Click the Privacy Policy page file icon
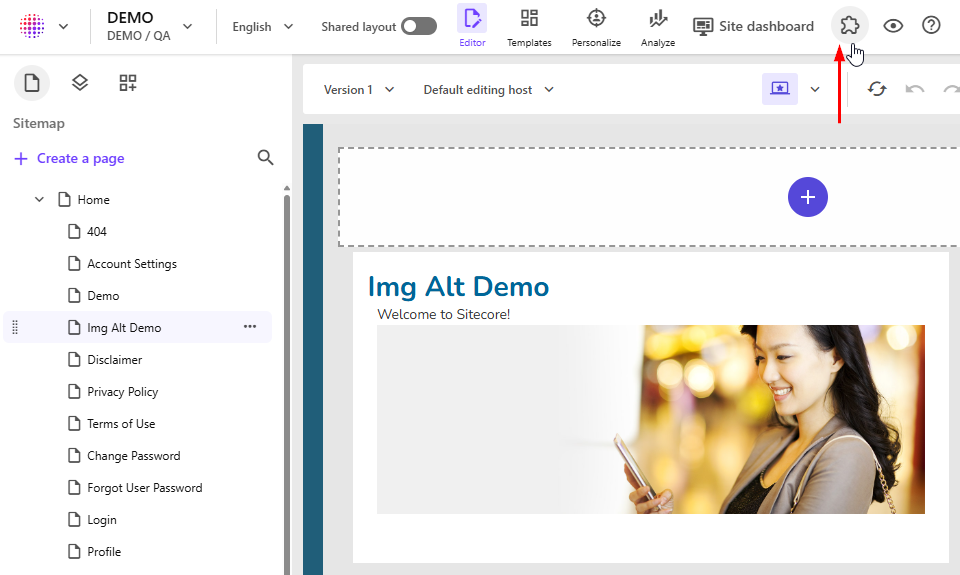Viewport: 960px width, 575px height. 74,392
